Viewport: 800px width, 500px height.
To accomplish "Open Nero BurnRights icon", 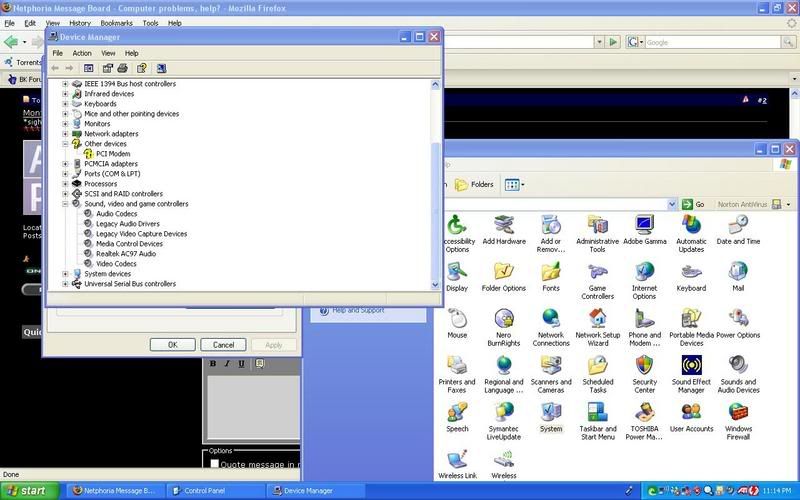I will [504, 328].
